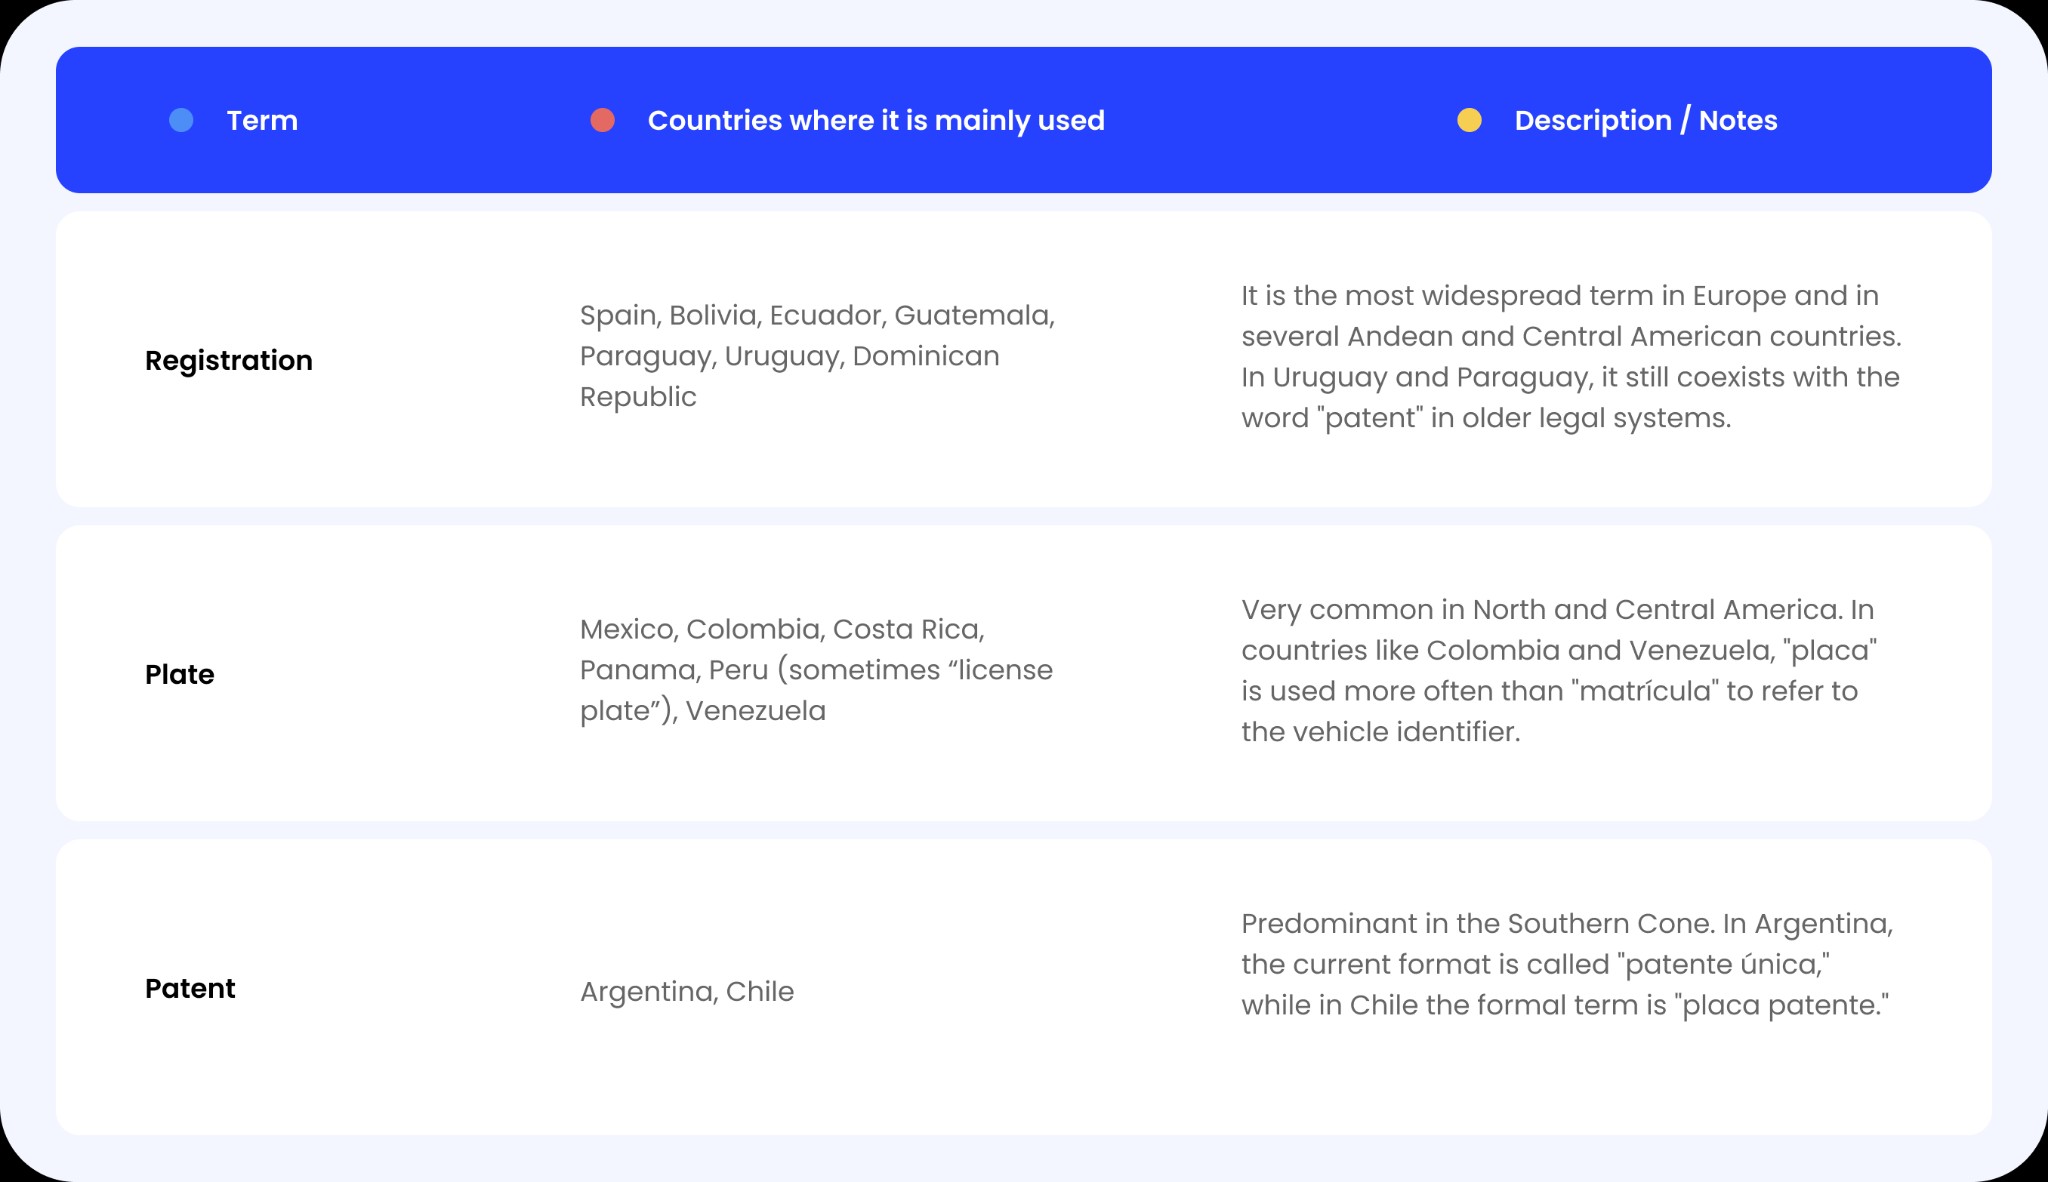This screenshot has width=2048, height=1182.
Task: Click Guatemala in the Registration country list
Action: [x=972, y=315]
